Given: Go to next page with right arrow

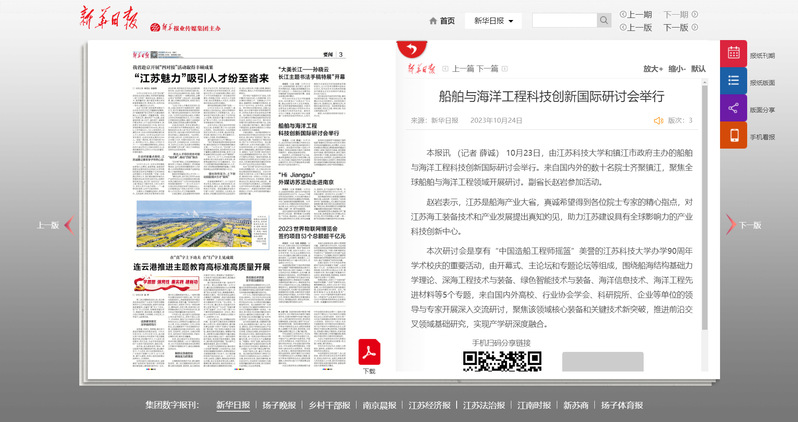Looking at the screenshot, I should tap(729, 225).
